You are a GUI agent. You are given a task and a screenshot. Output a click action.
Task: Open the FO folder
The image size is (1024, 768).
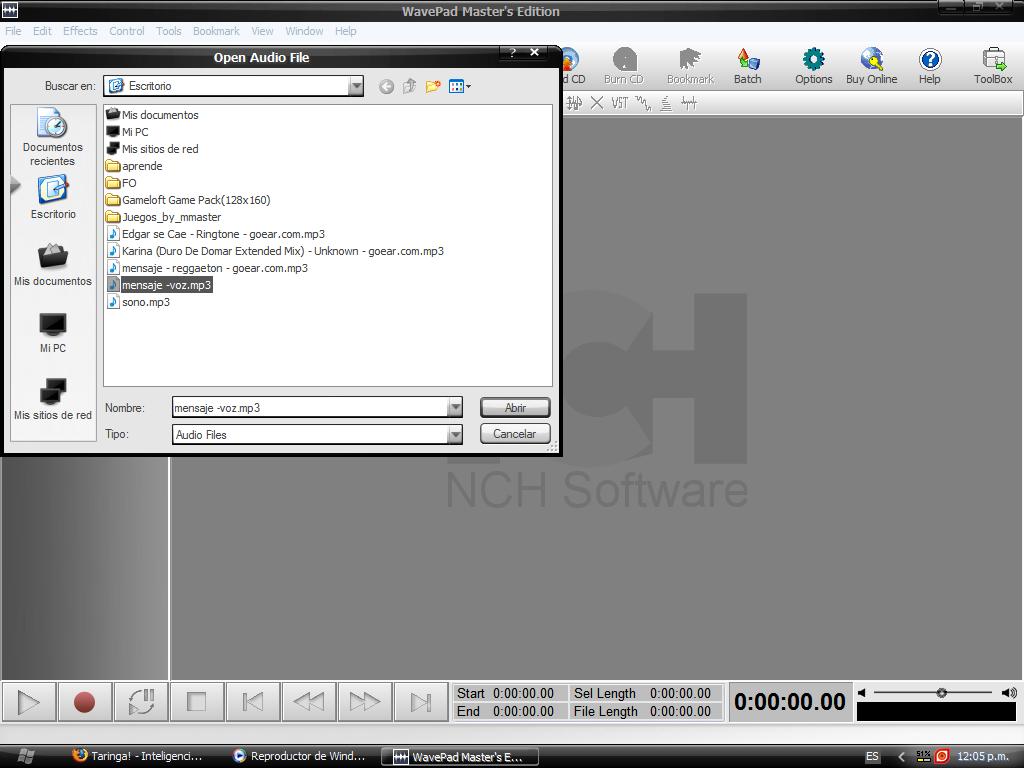click(121, 184)
